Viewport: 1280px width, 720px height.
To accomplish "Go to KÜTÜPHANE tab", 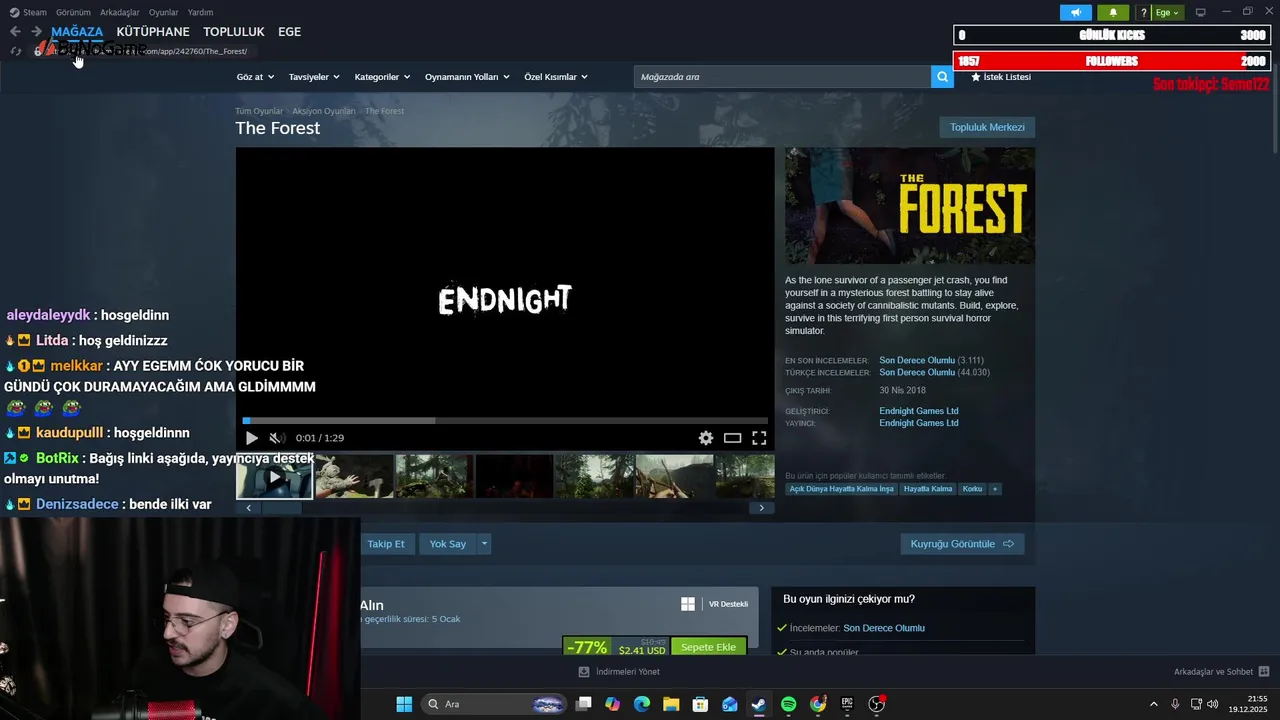I will pyautogui.click(x=153, y=32).
